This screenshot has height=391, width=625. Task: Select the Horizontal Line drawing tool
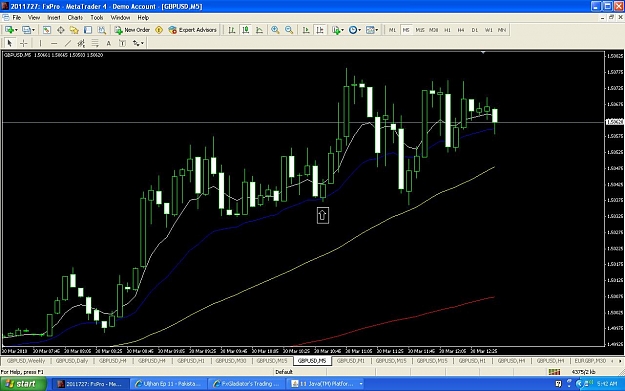pos(54,43)
